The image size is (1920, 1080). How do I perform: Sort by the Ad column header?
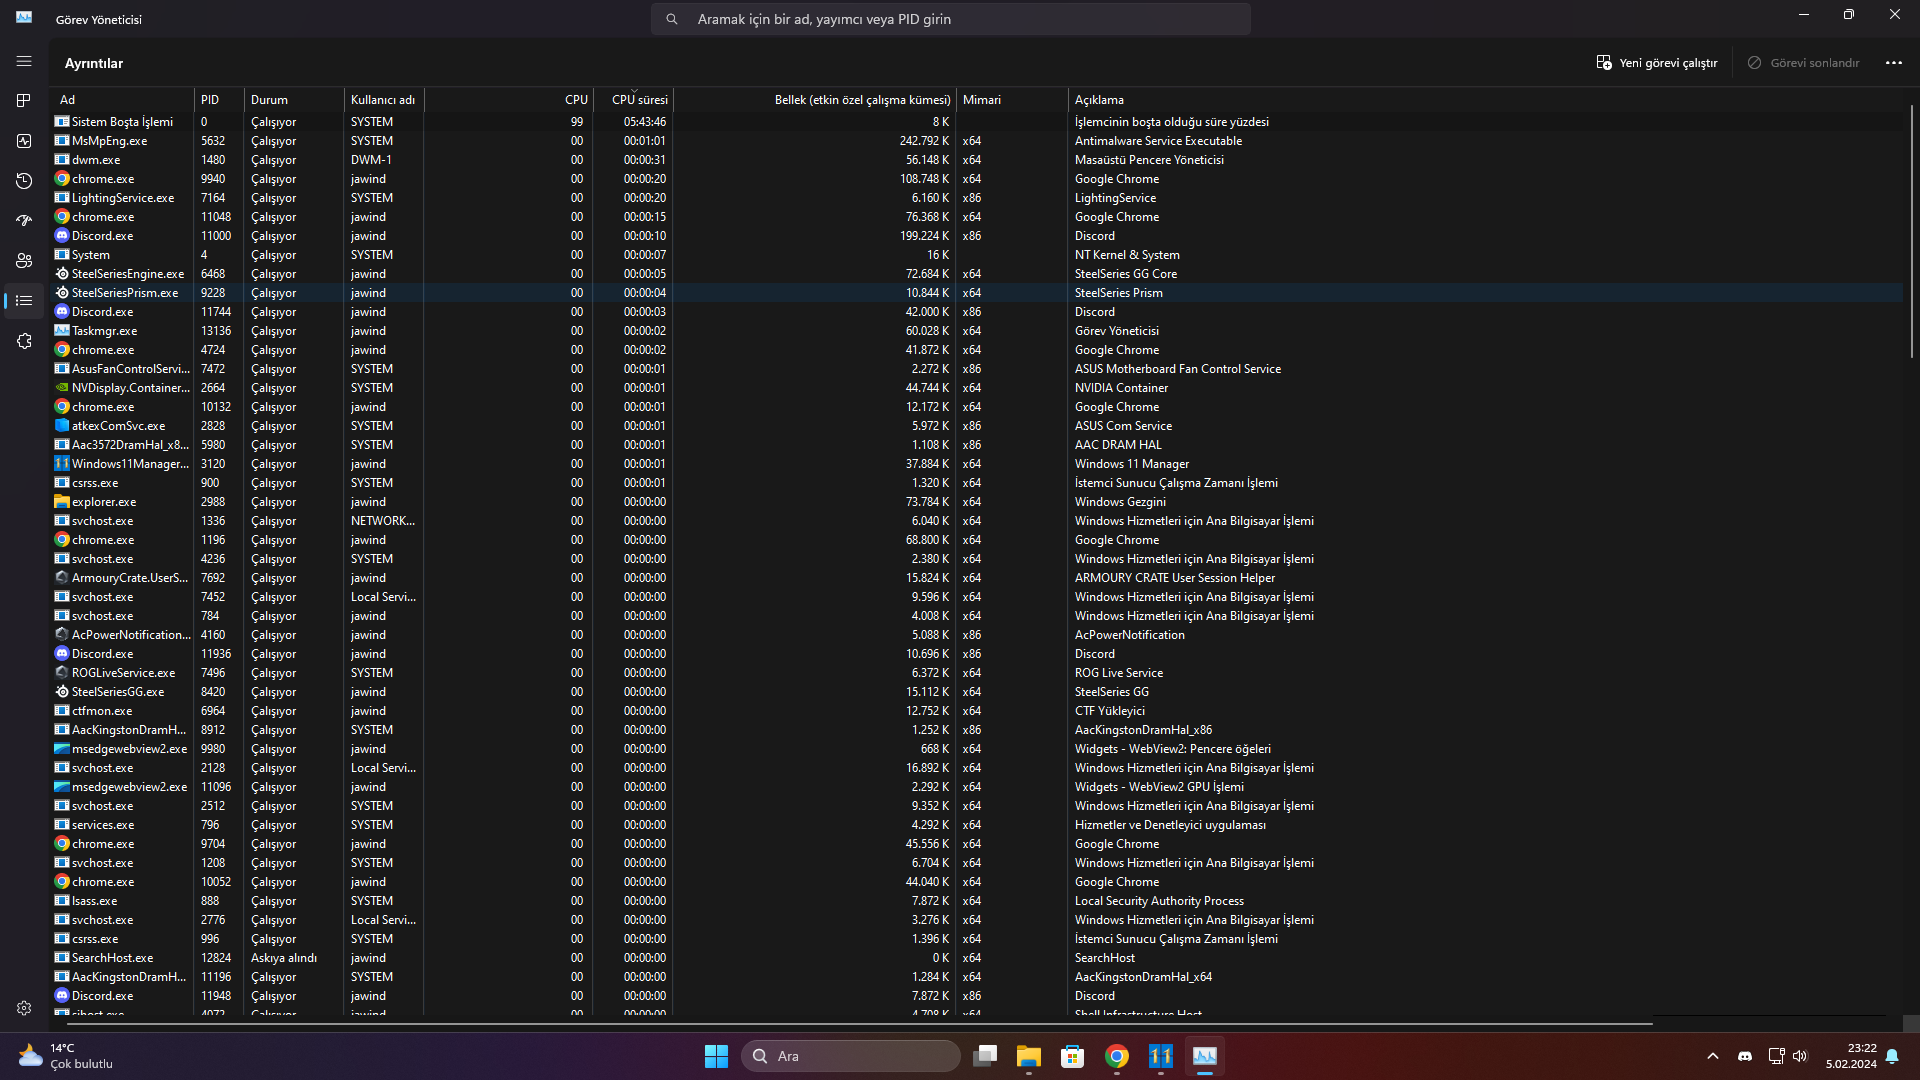tap(122, 100)
